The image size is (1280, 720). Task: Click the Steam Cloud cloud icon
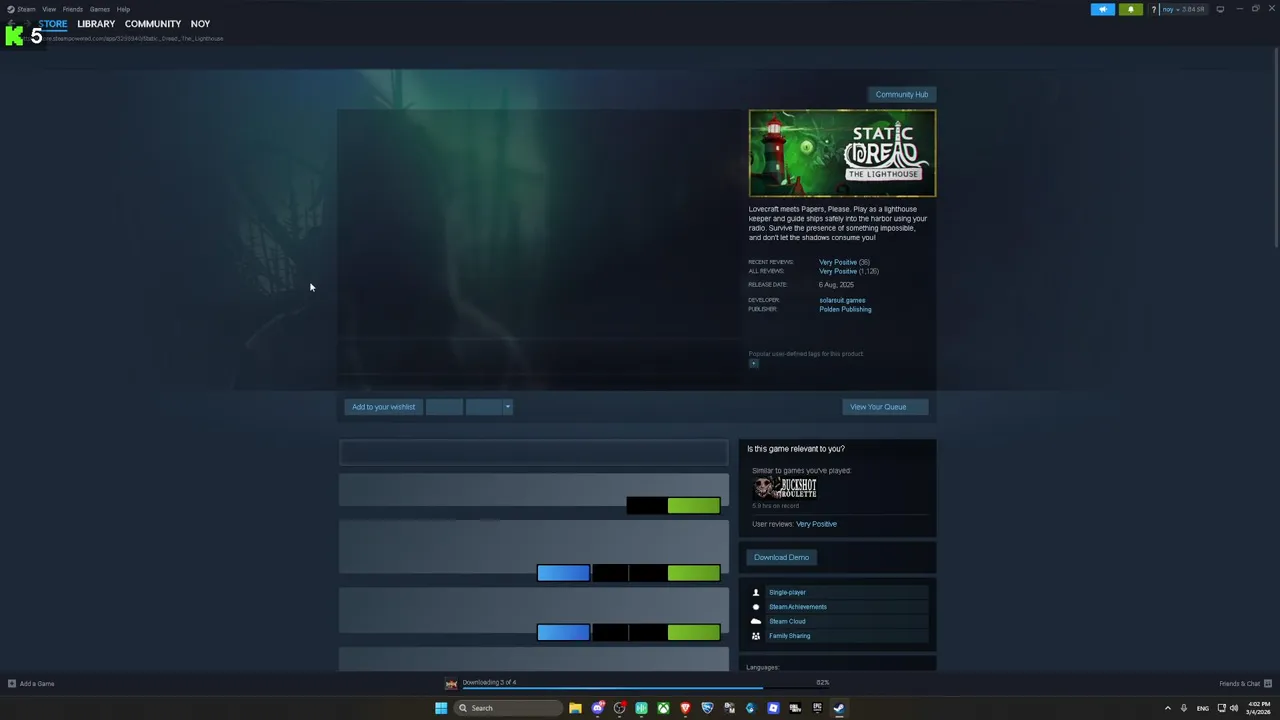tap(756, 621)
